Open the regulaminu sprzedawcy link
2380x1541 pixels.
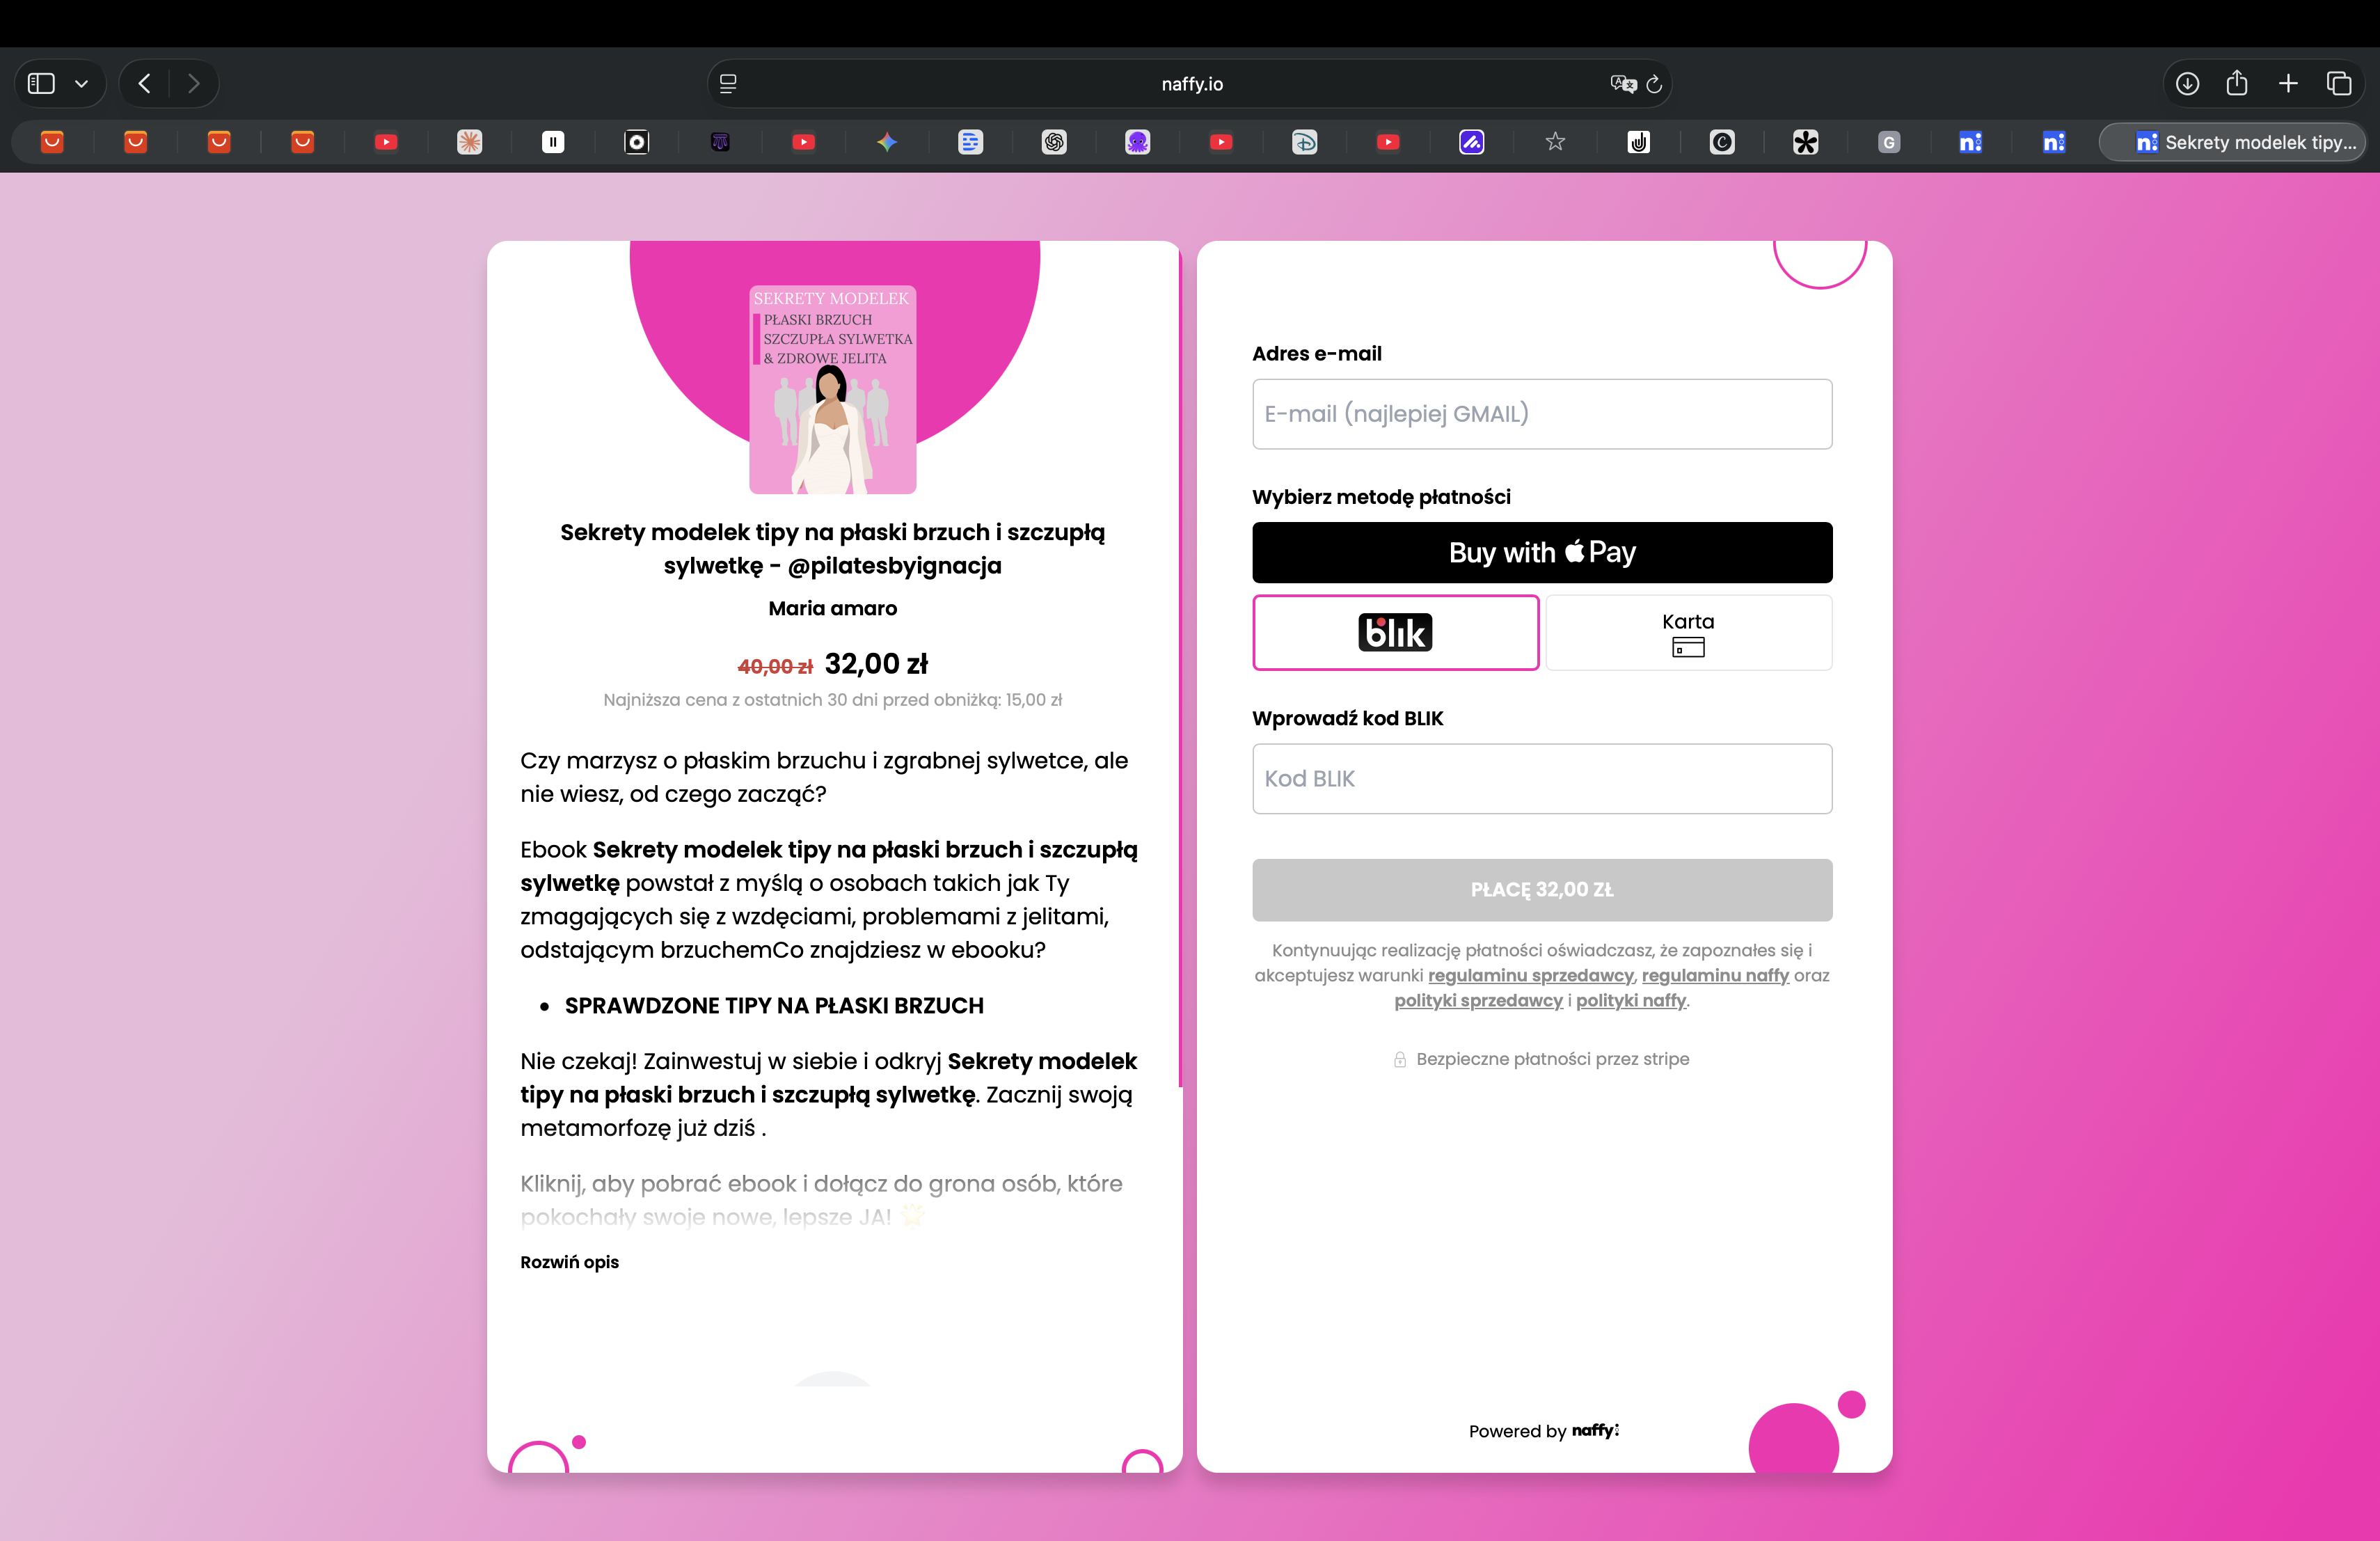(1530, 975)
